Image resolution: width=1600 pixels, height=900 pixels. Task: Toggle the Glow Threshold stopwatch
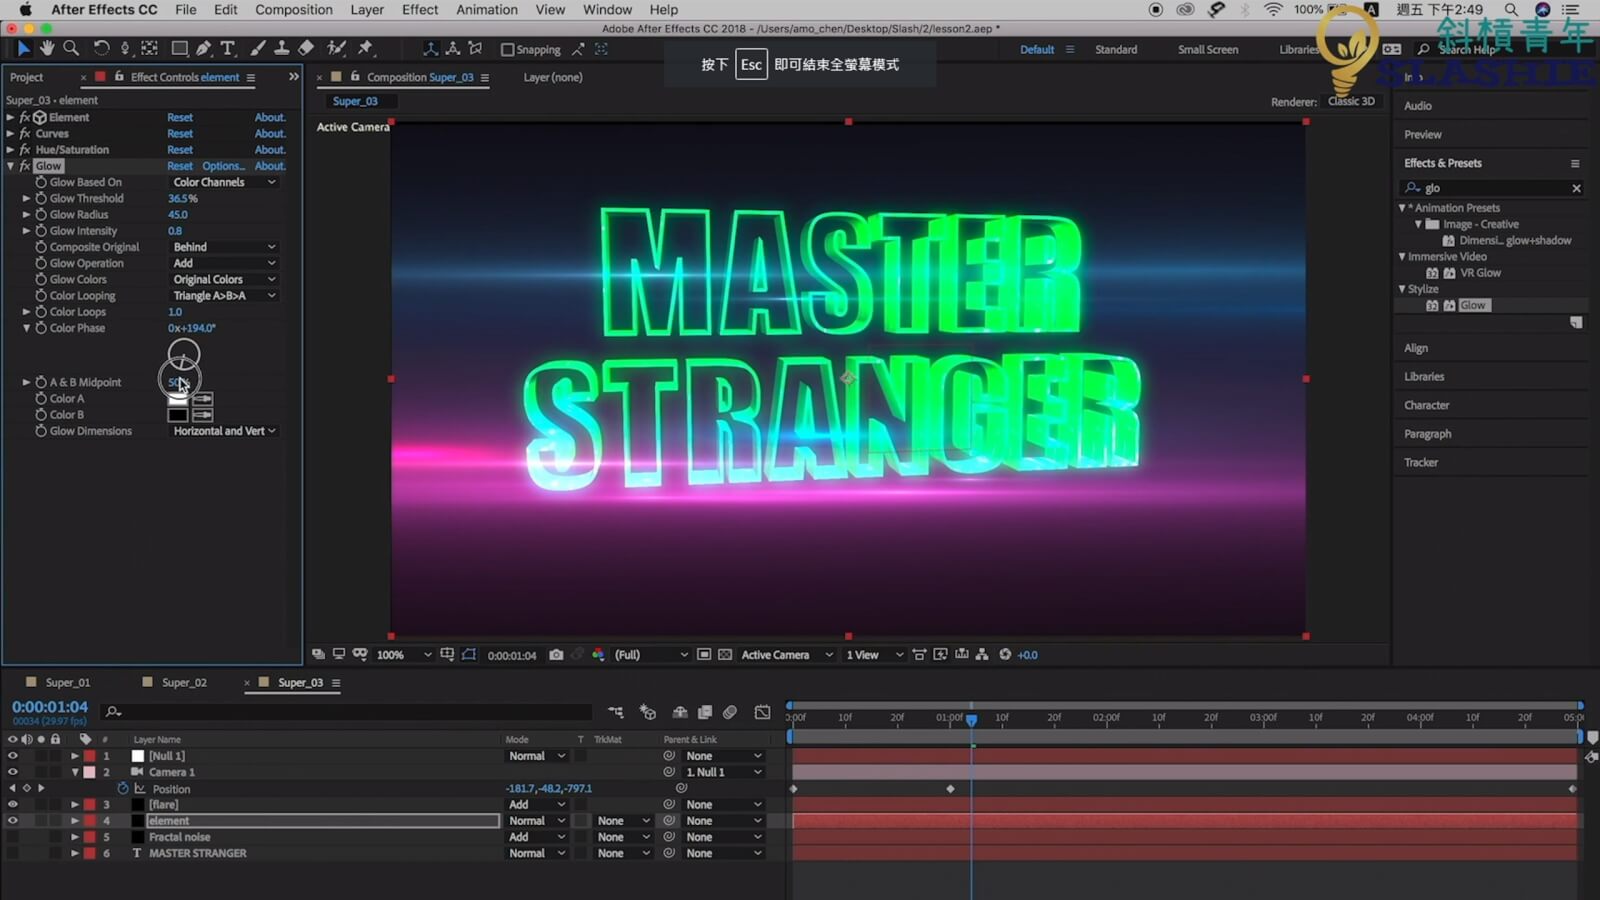point(41,198)
